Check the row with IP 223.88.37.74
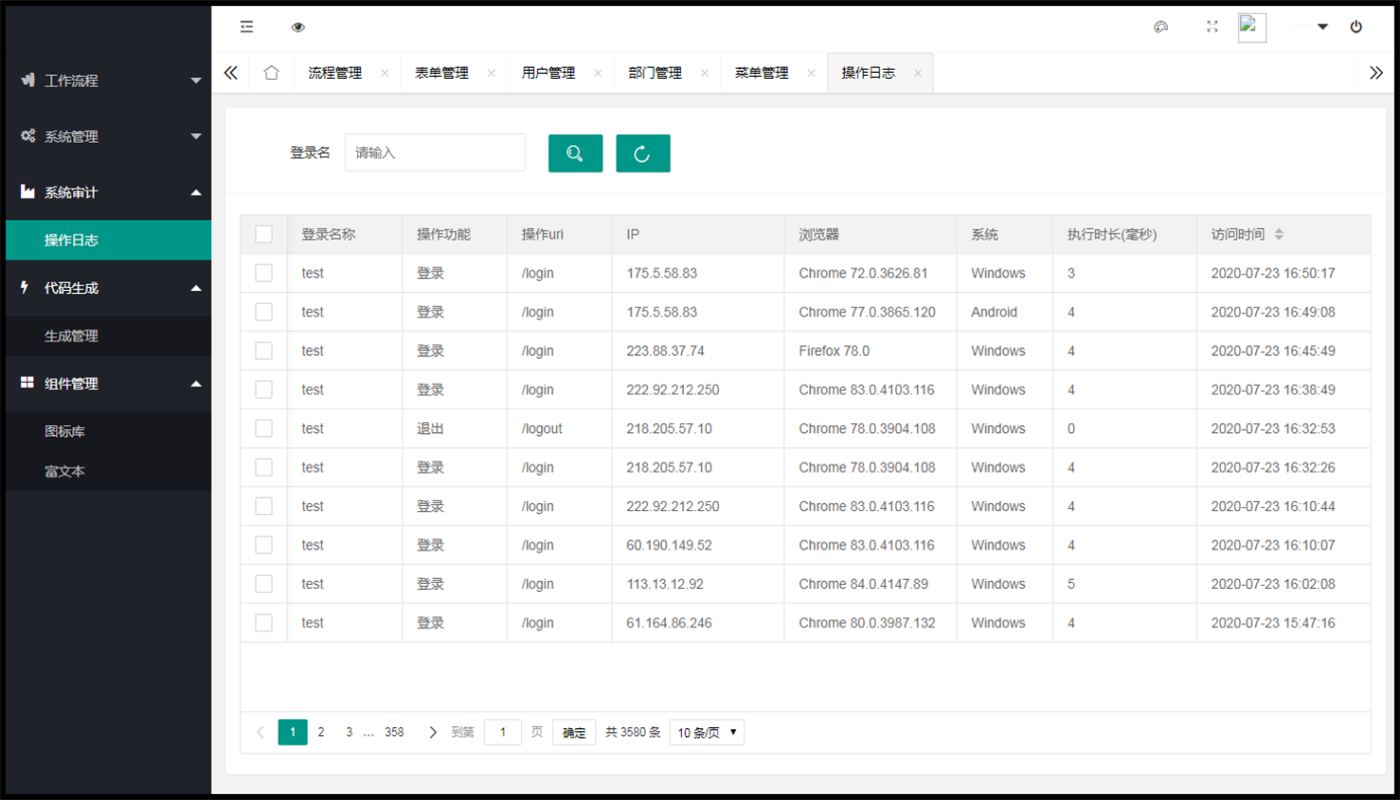The width and height of the screenshot is (1400, 800). (264, 351)
